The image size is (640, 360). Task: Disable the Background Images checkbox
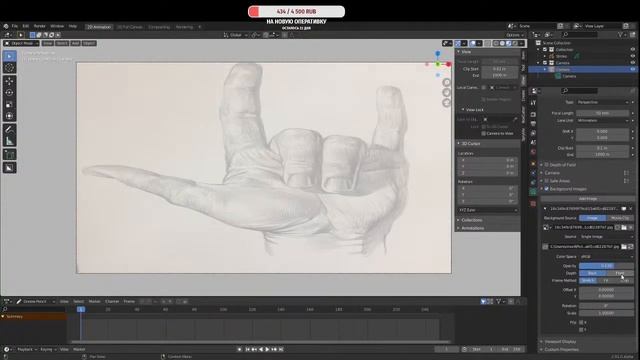pyautogui.click(x=547, y=189)
